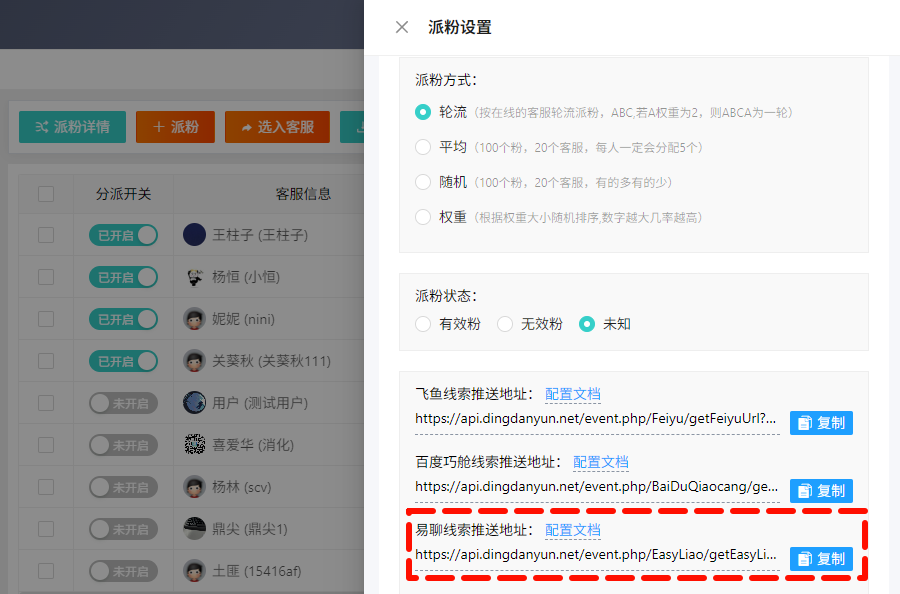This screenshot has height=594, width=900.
Task: Turn off dispatch toggle for 王柱子
Action: coord(124,235)
